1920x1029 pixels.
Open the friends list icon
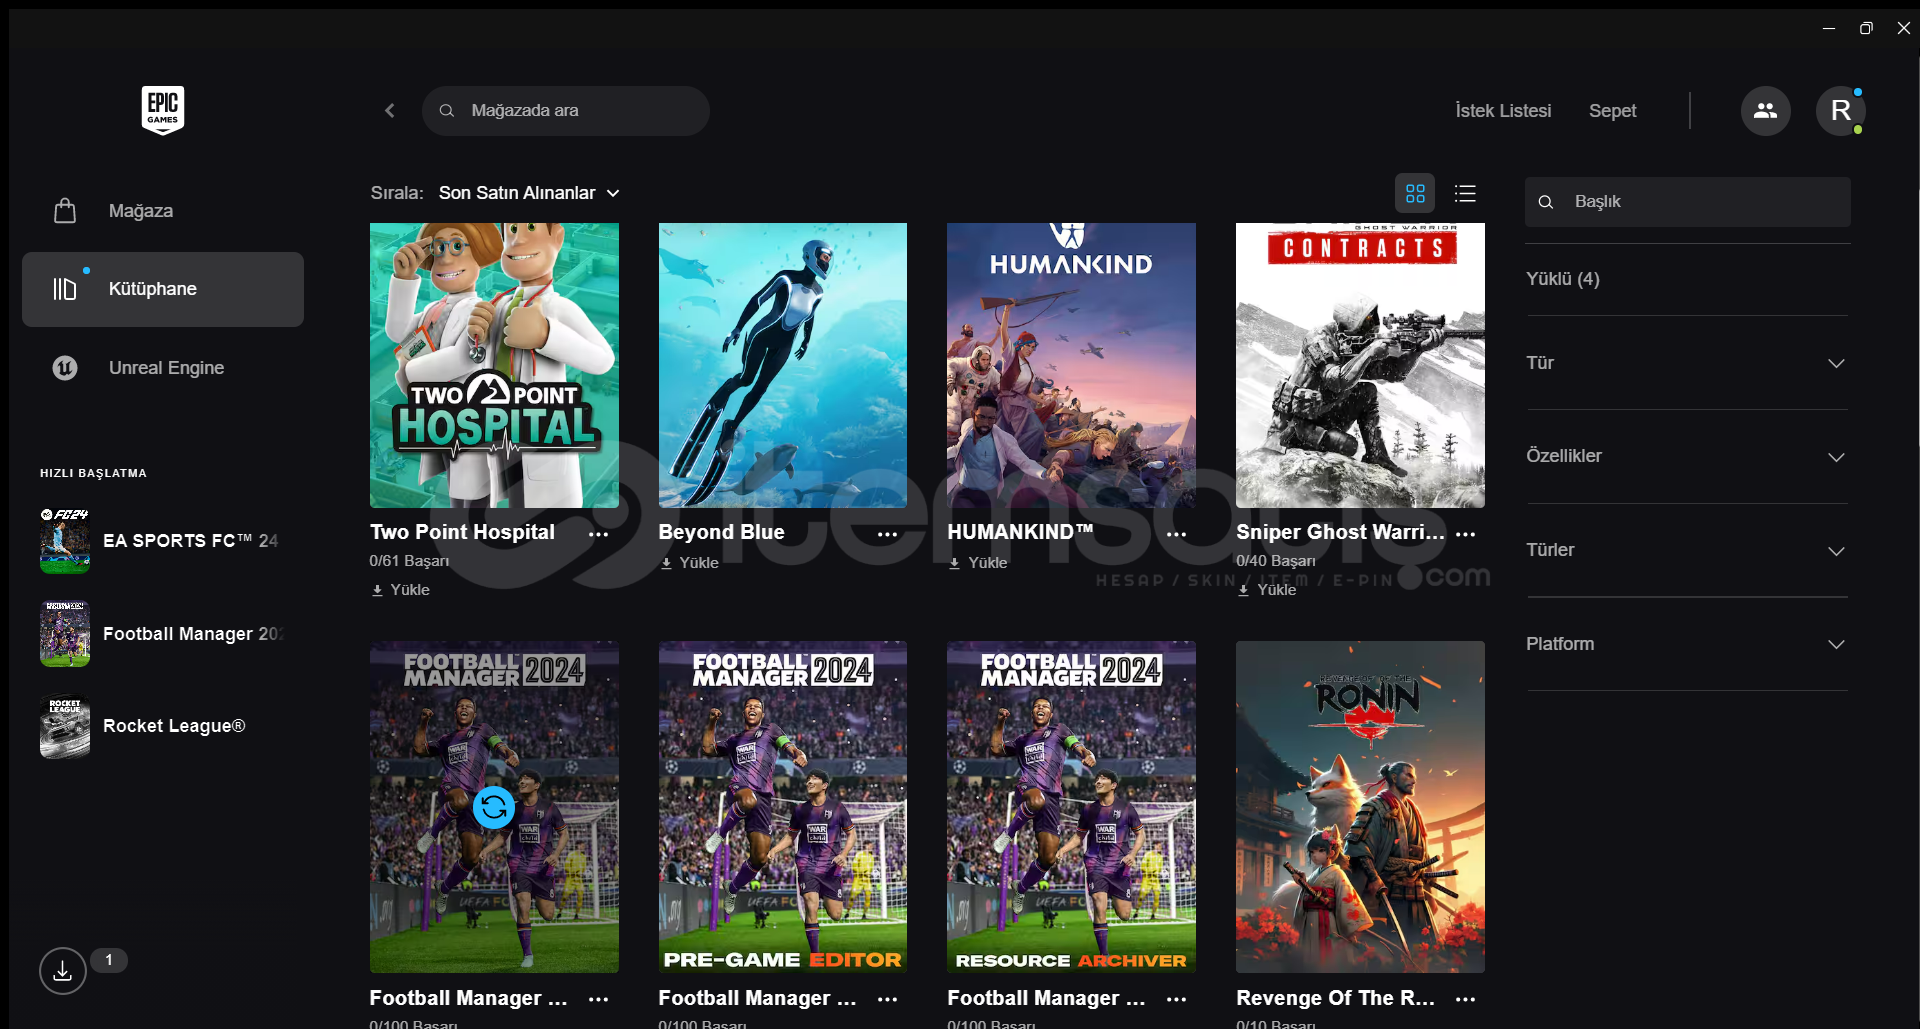point(1765,111)
